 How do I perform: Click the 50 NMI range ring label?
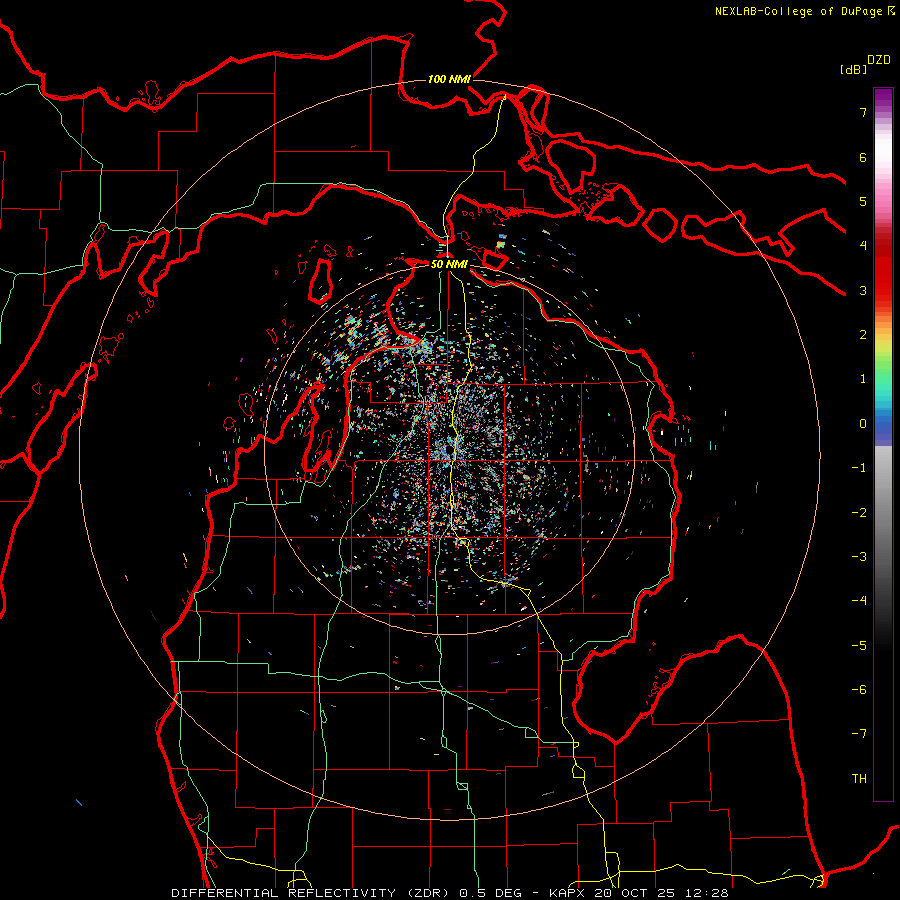449,264
